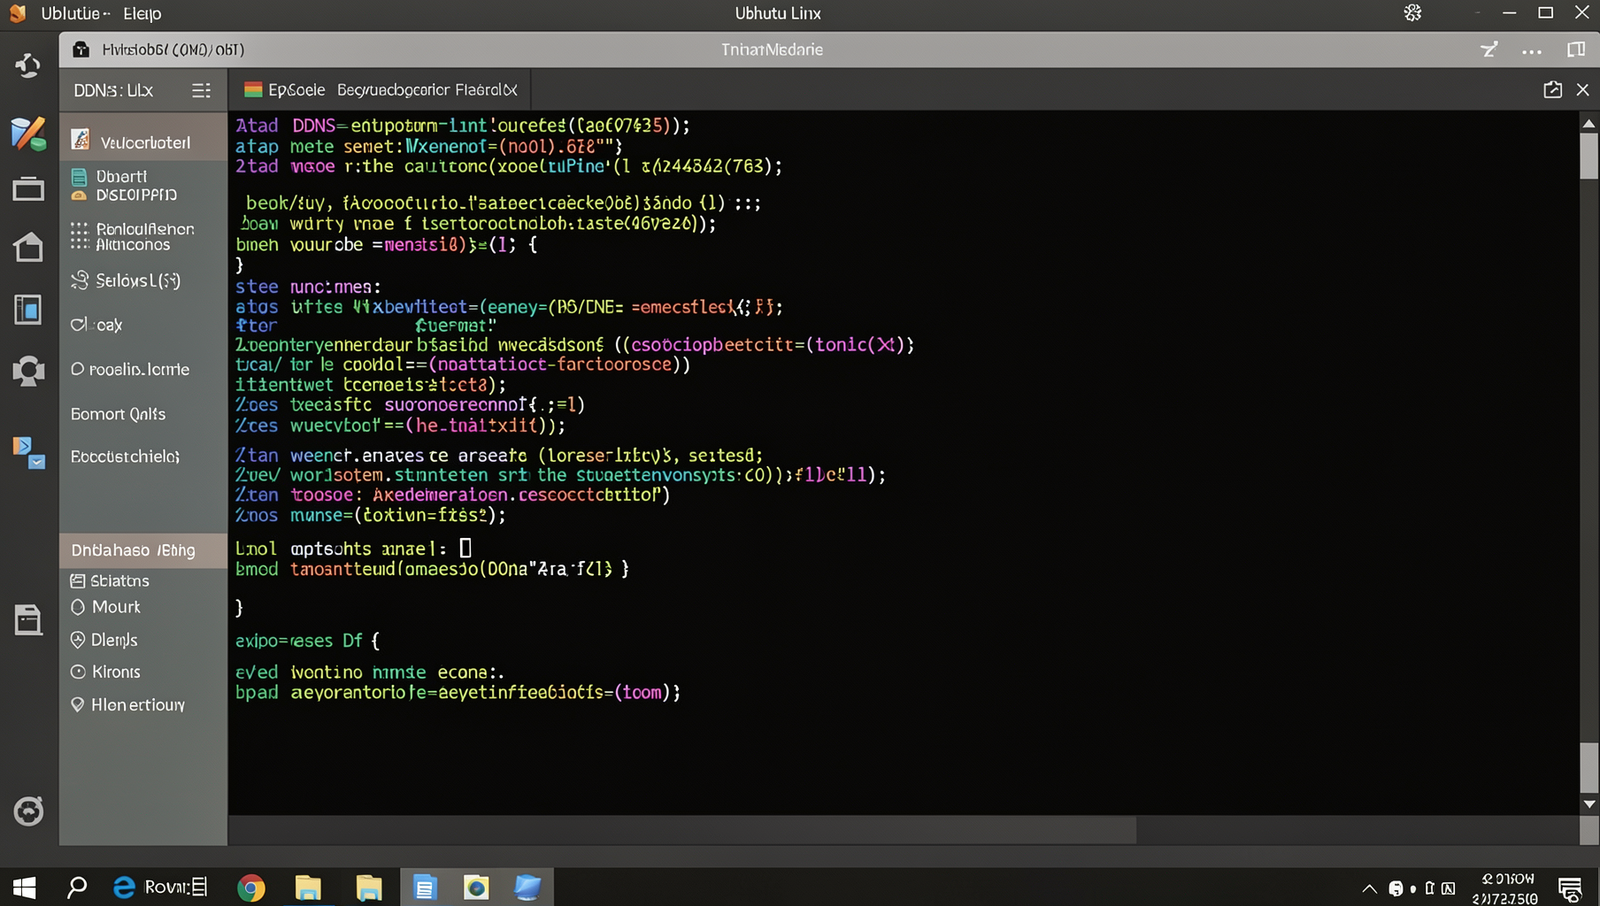
Task: Open the Windows Start button
Action: point(24,887)
